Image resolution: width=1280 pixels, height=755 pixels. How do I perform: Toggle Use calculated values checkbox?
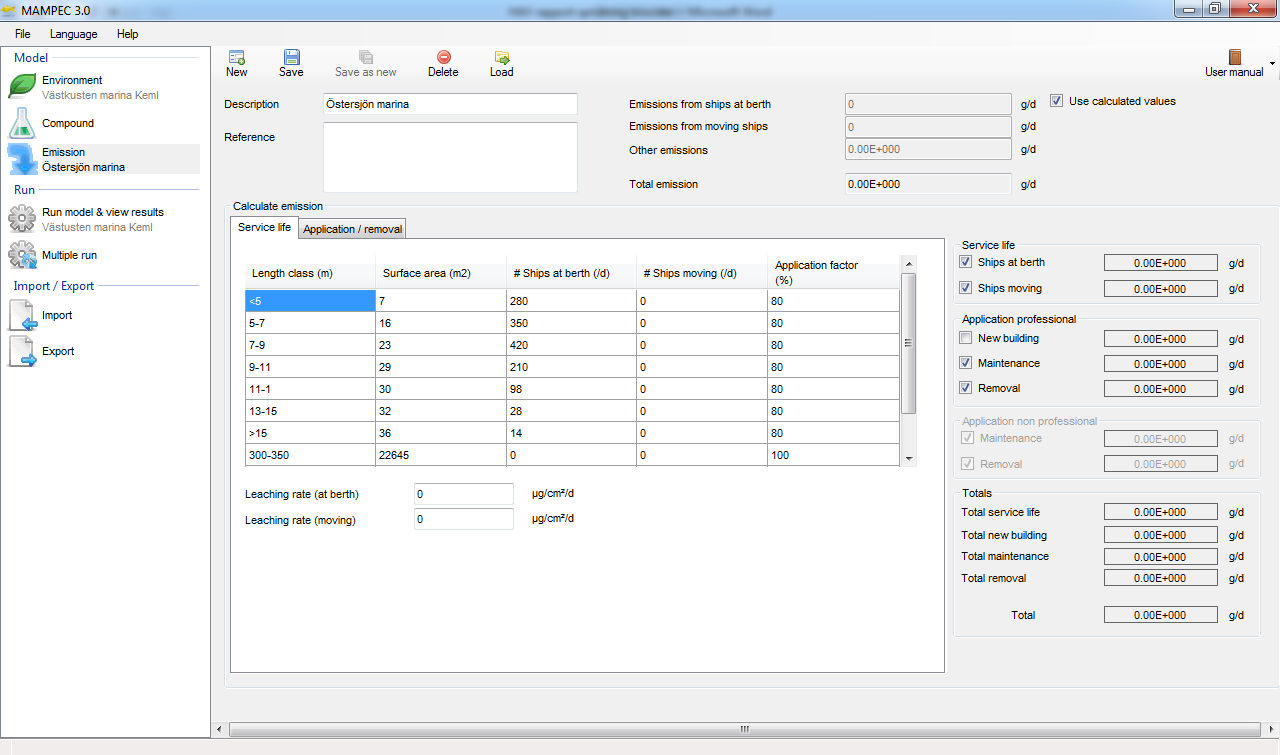point(1056,101)
